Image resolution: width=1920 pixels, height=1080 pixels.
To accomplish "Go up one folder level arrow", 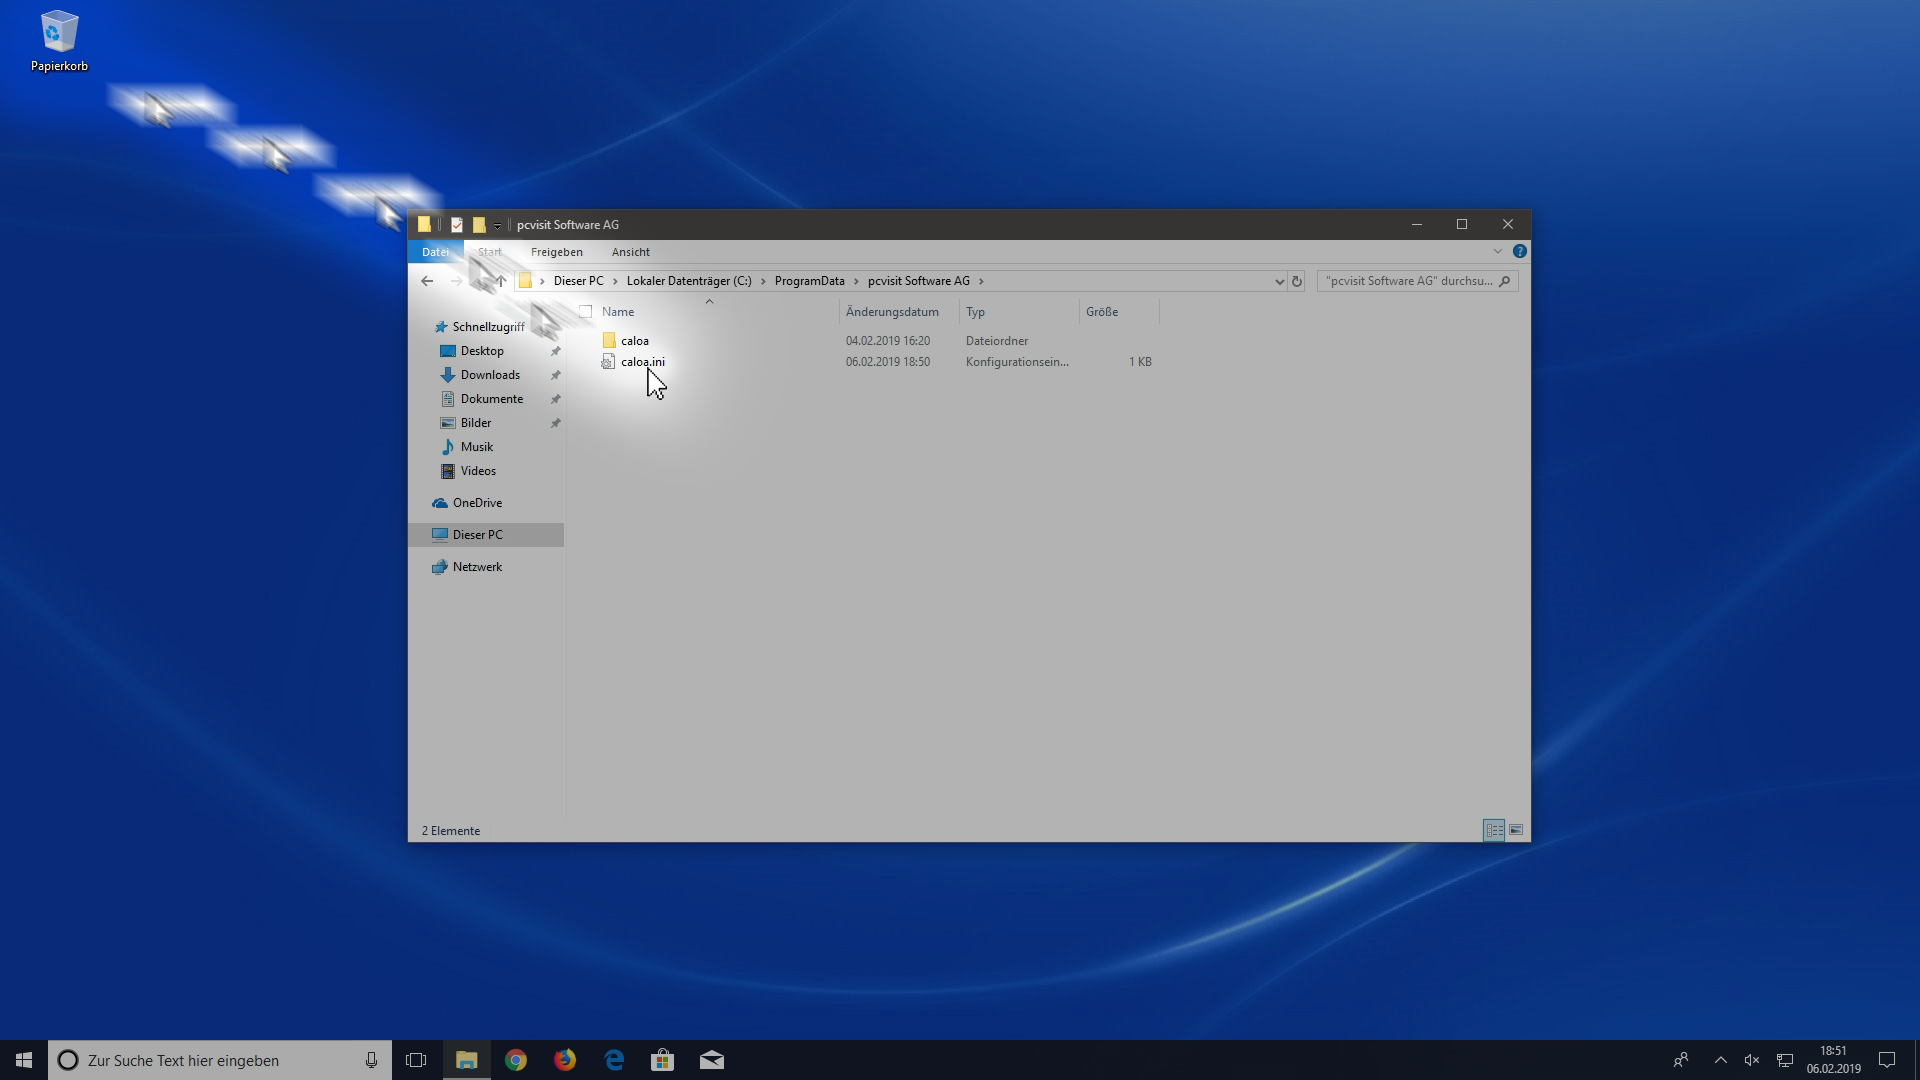I will [501, 281].
